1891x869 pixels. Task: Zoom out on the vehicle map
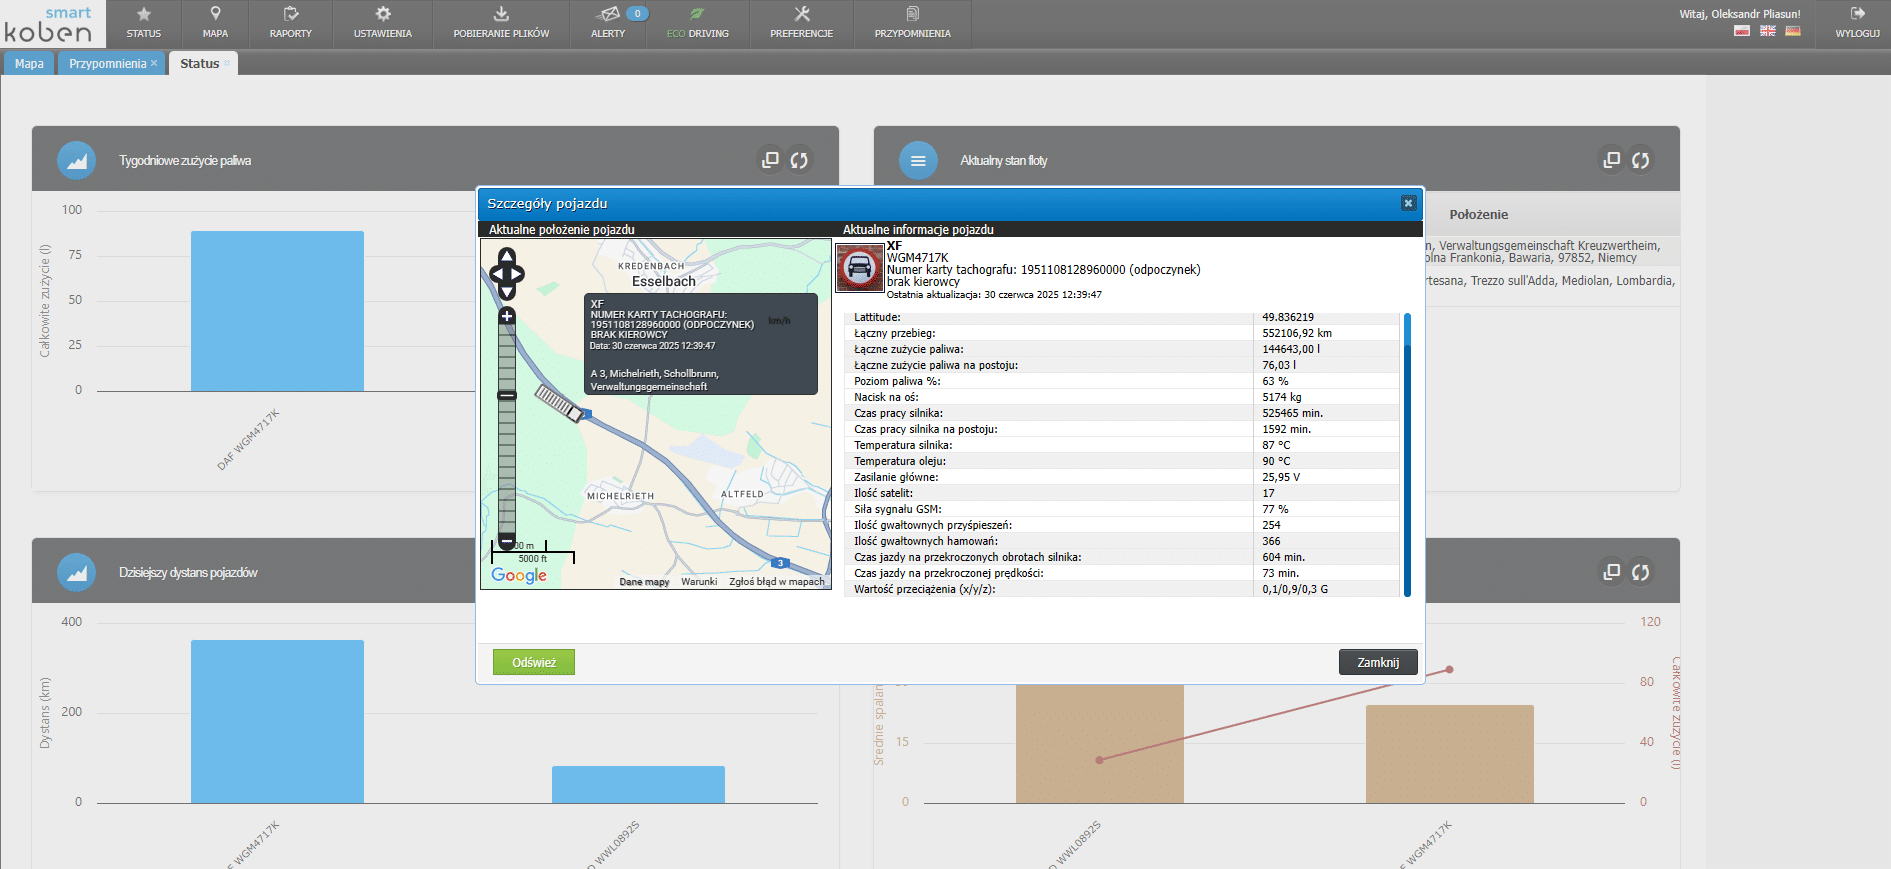pyautogui.click(x=507, y=541)
